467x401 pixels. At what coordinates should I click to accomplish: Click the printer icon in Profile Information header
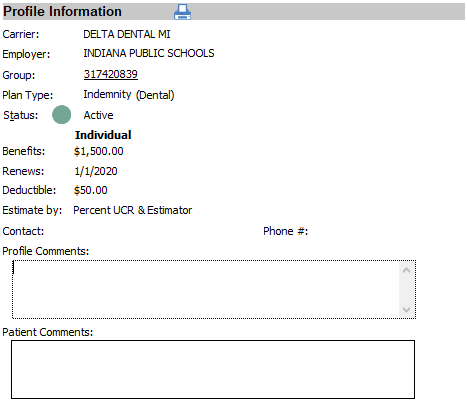coord(182,12)
